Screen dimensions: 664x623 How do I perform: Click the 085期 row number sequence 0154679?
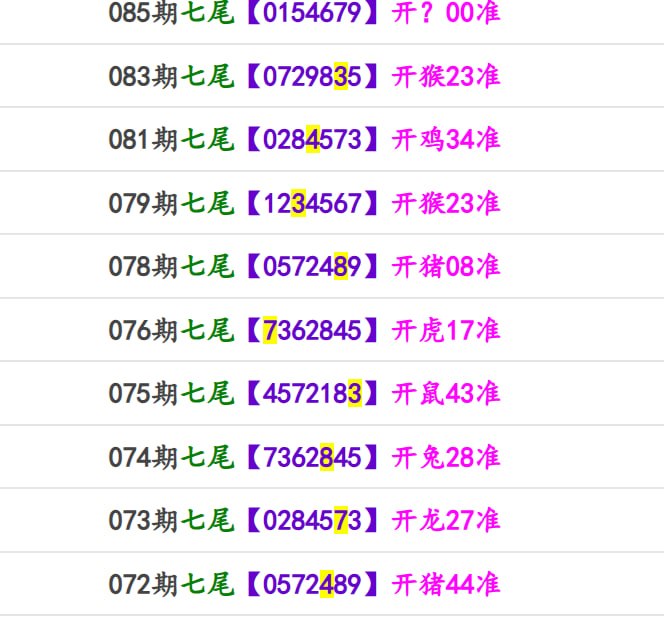tap(312, 12)
